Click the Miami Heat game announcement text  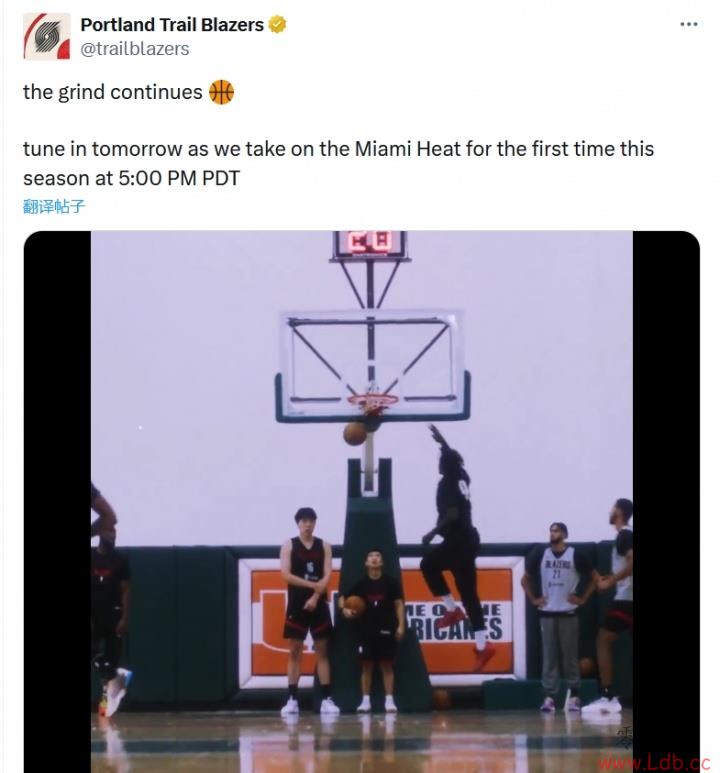pos(338,163)
